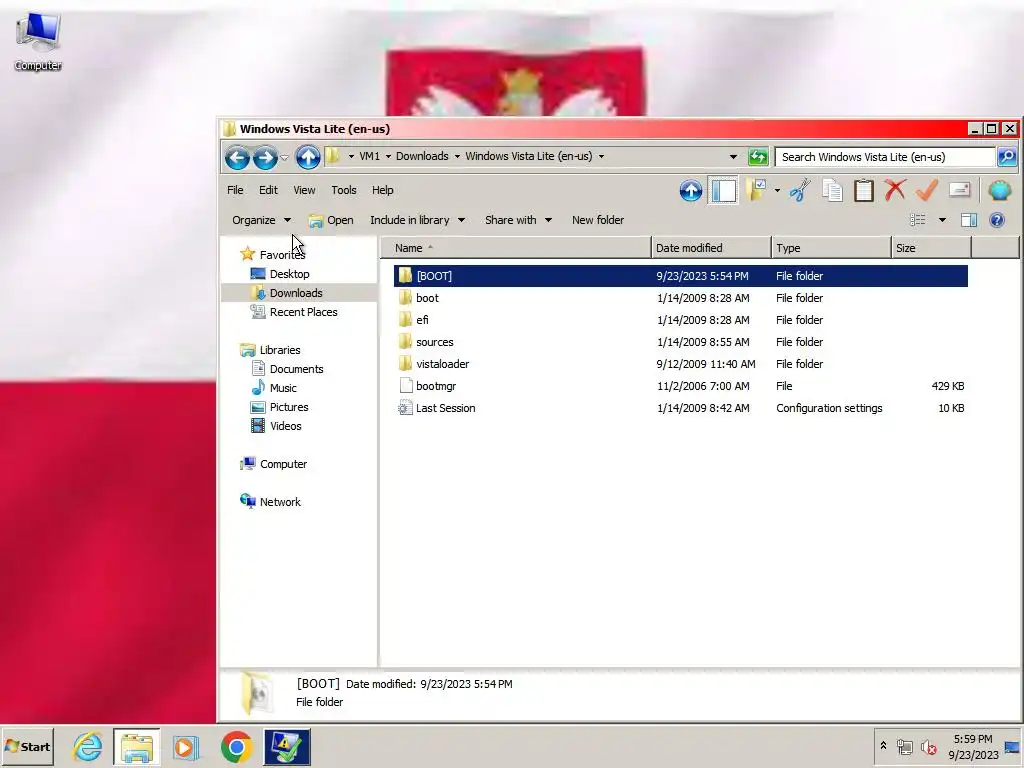
Task: Click the Paste clipboard icon
Action: [863, 191]
